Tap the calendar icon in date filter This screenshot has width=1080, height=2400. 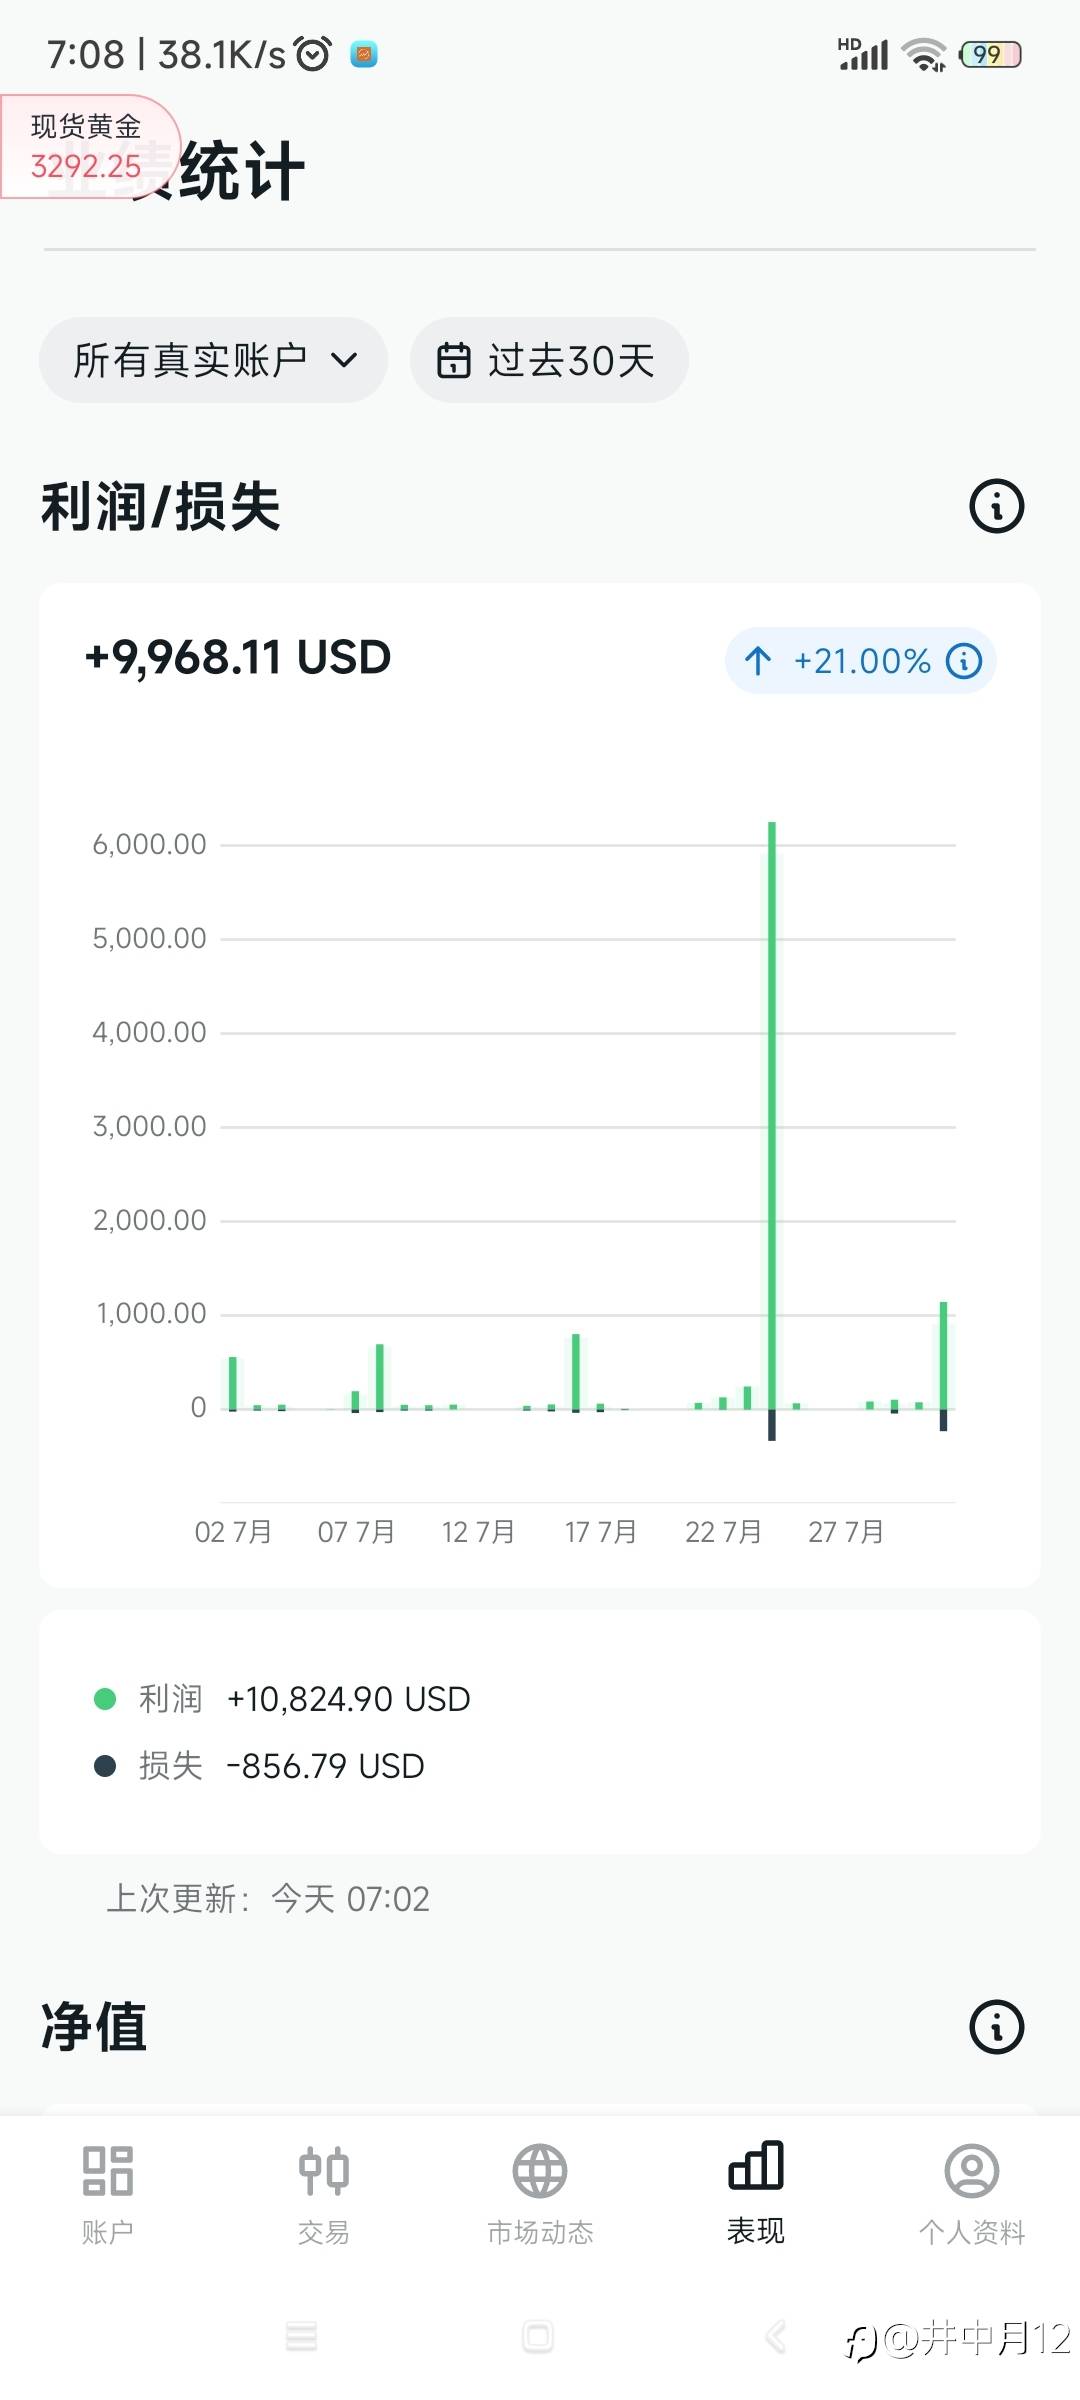453,360
